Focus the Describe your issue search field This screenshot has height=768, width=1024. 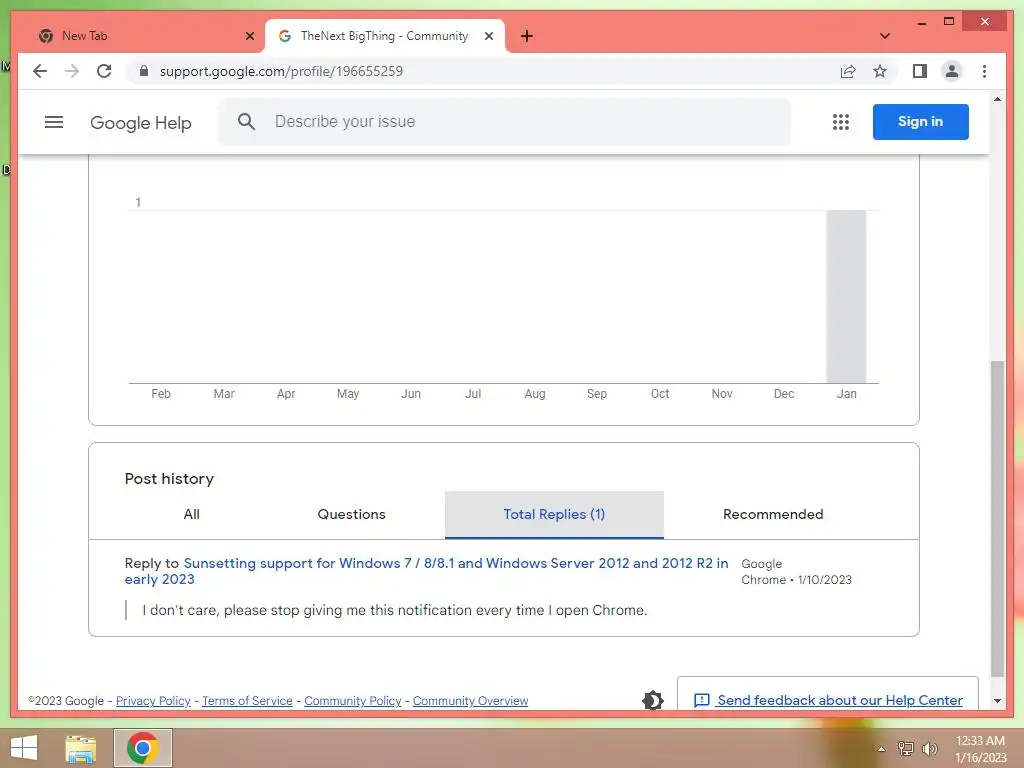pyautogui.click(x=504, y=121)
